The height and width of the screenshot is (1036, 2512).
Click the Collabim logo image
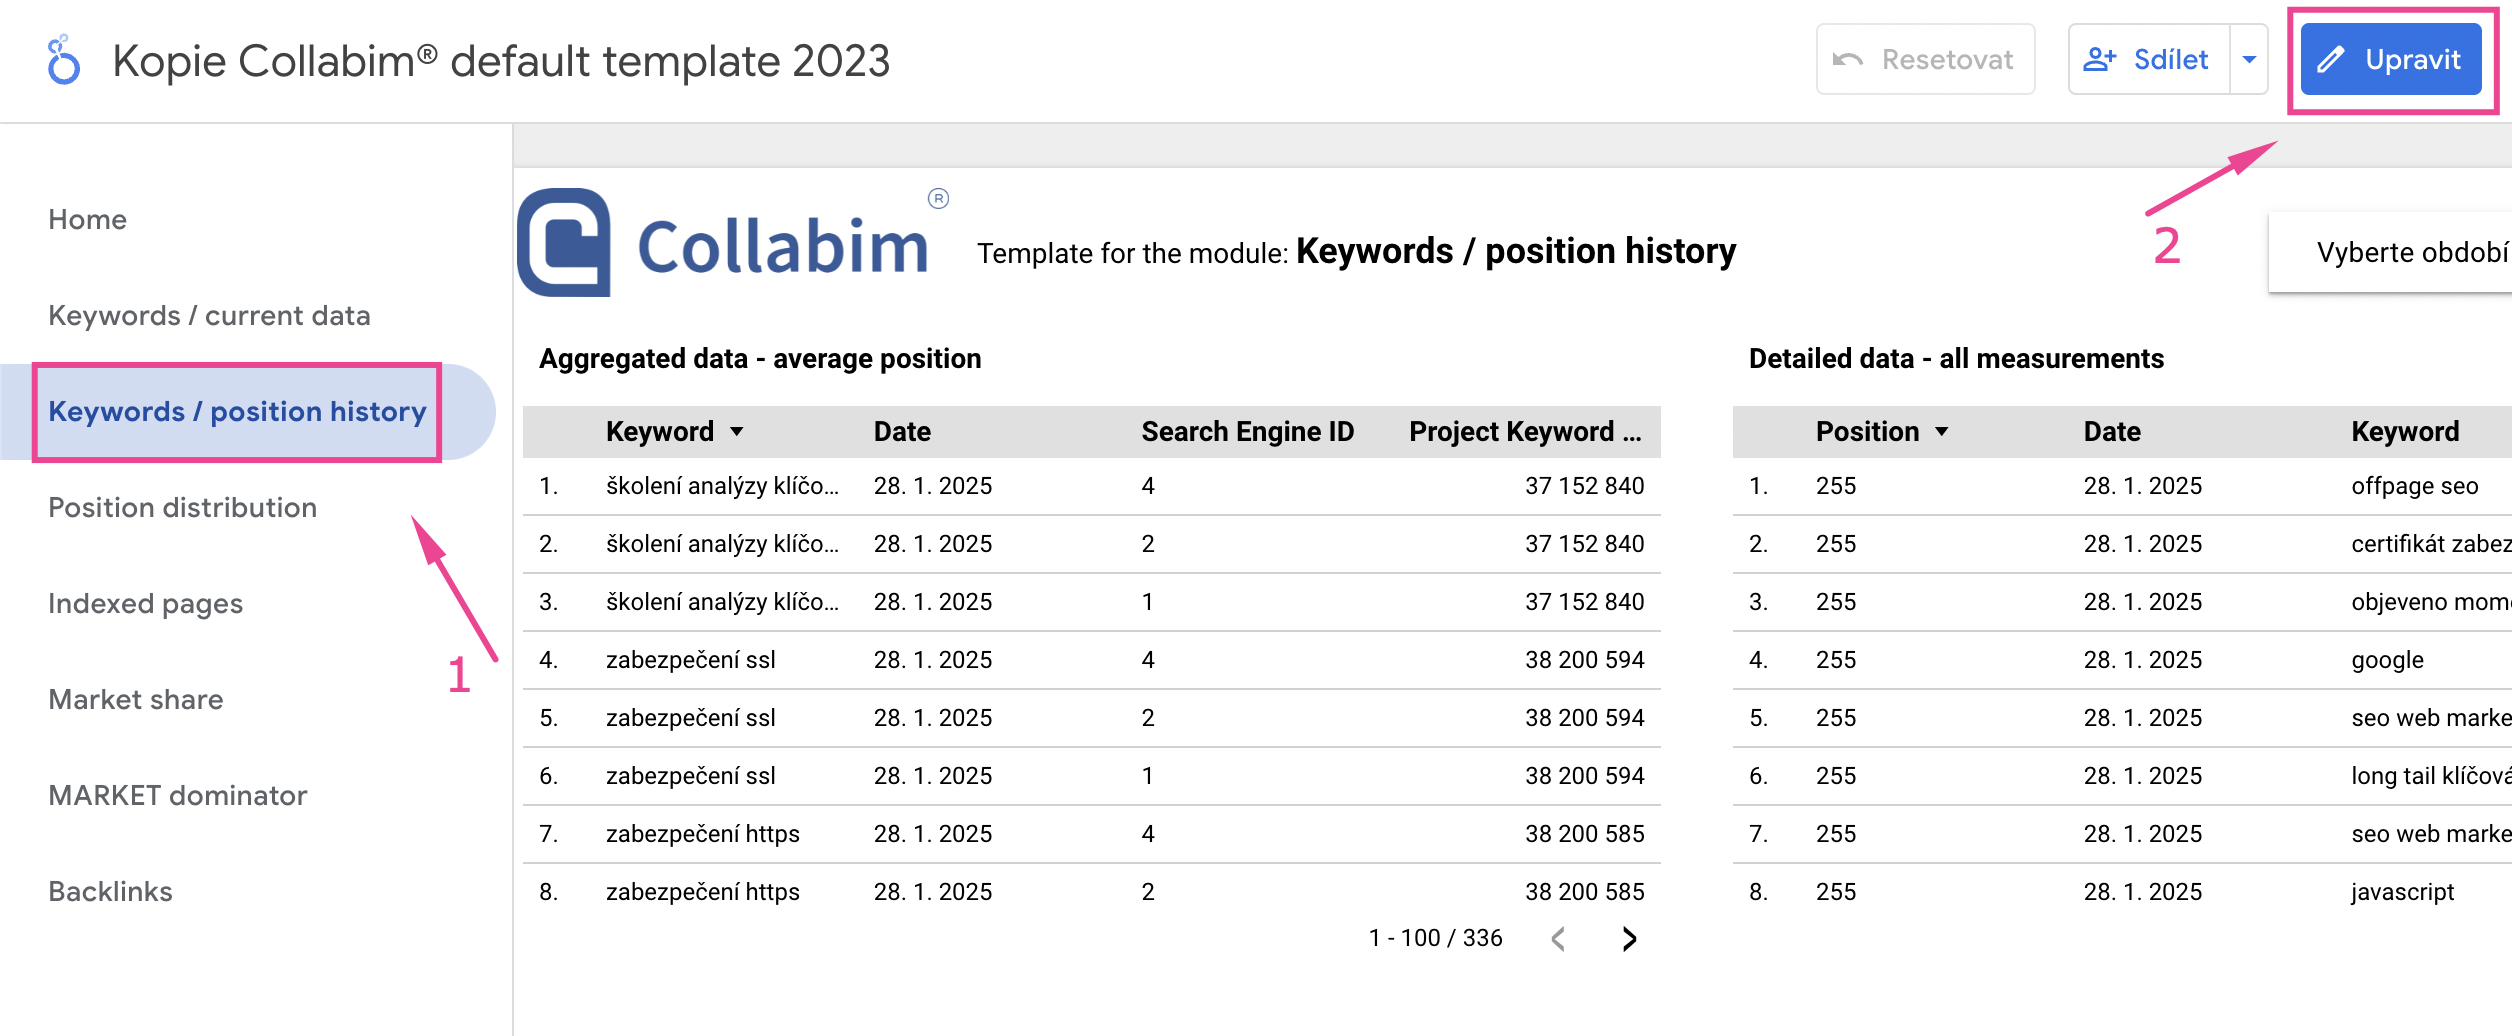[x=733, y=243]
